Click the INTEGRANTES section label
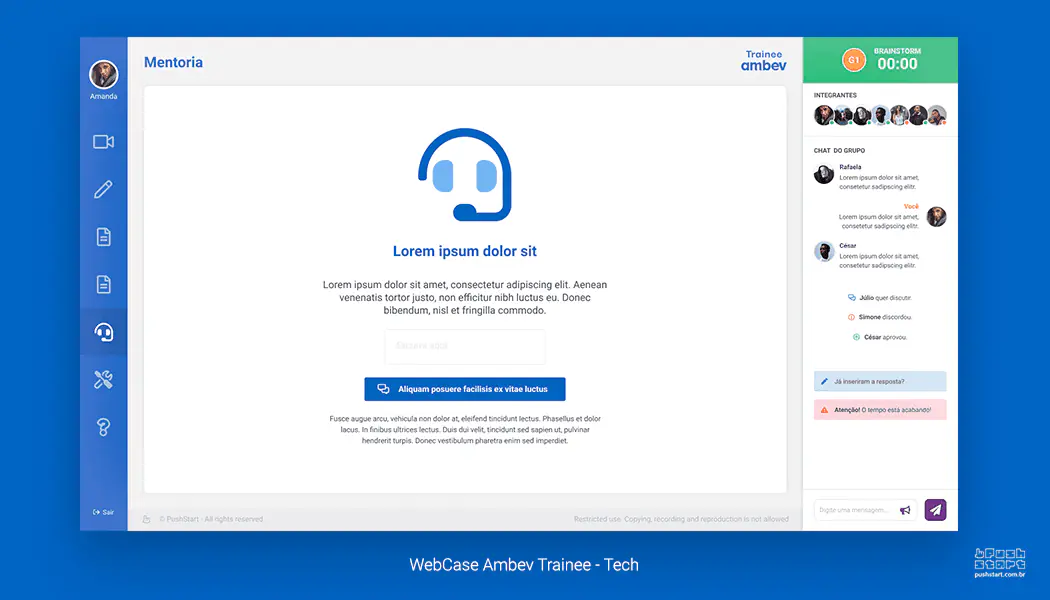This screenshot has width=1050, height=600. (x=835, y=95)
